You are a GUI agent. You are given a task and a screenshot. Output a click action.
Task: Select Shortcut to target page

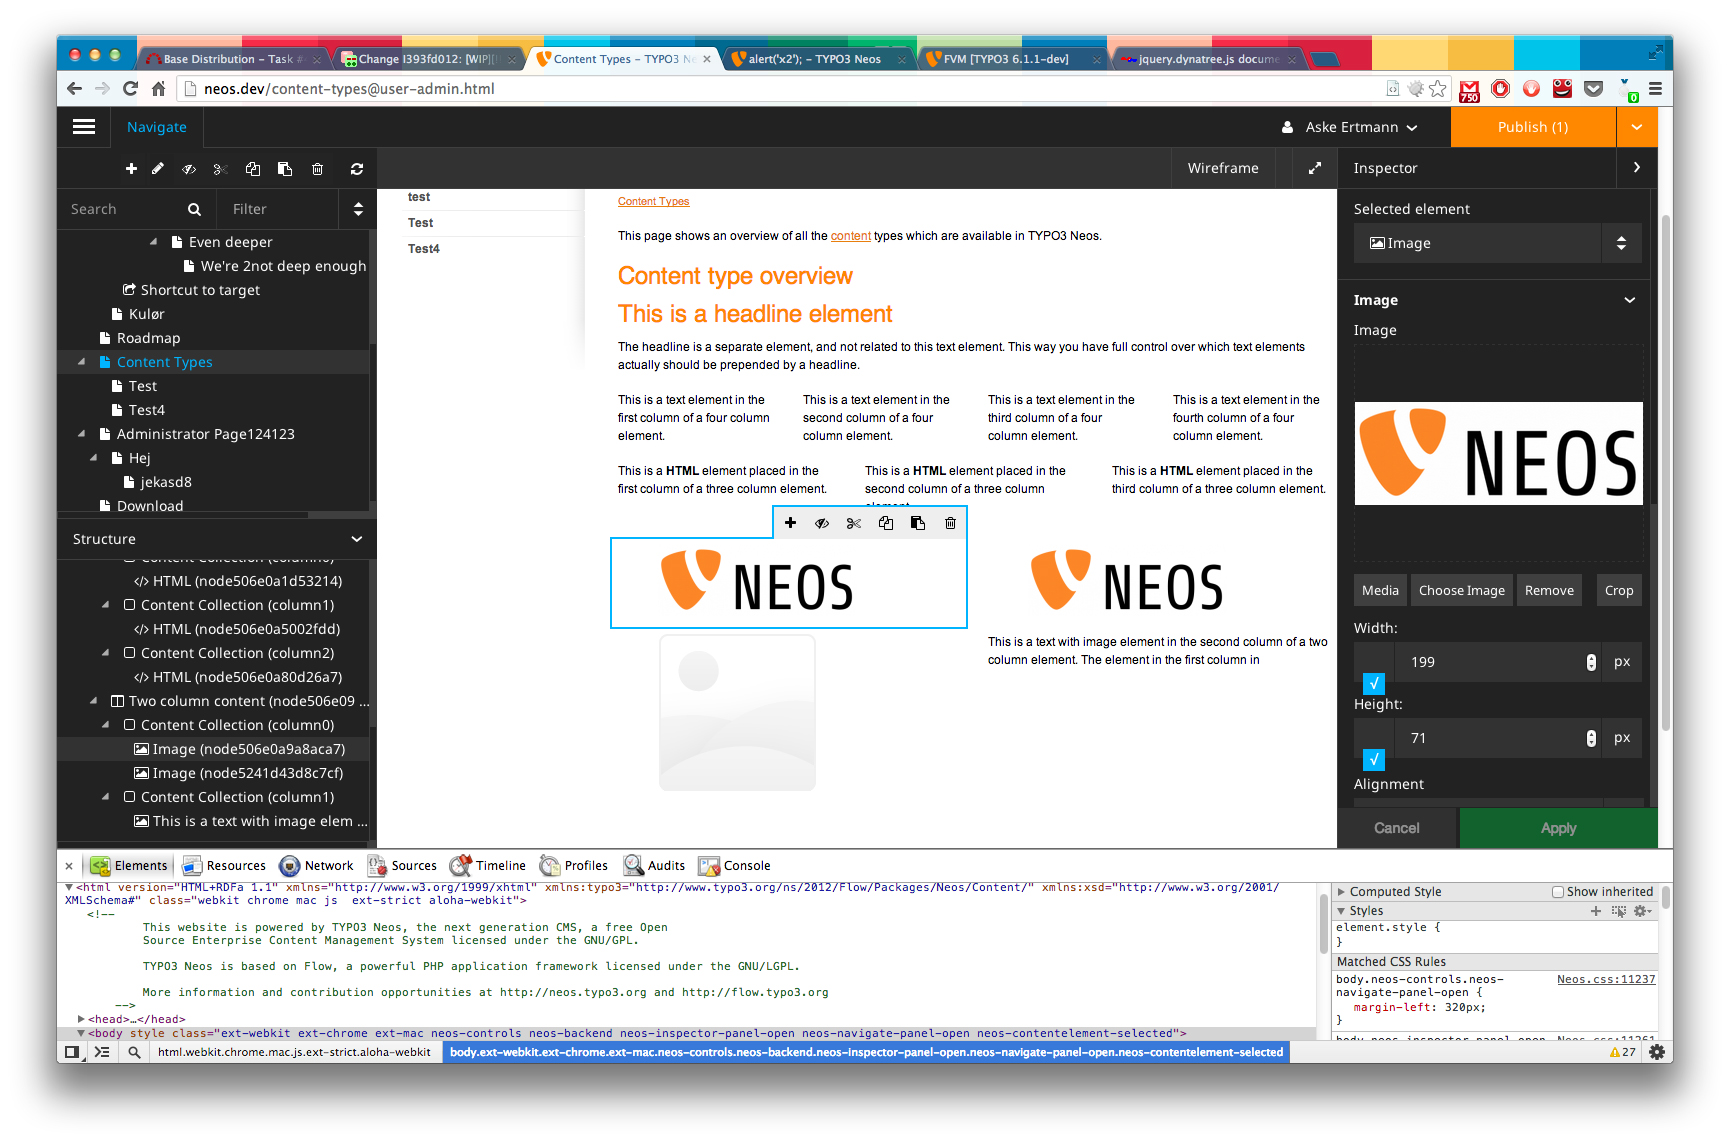[x=200, y=290]
